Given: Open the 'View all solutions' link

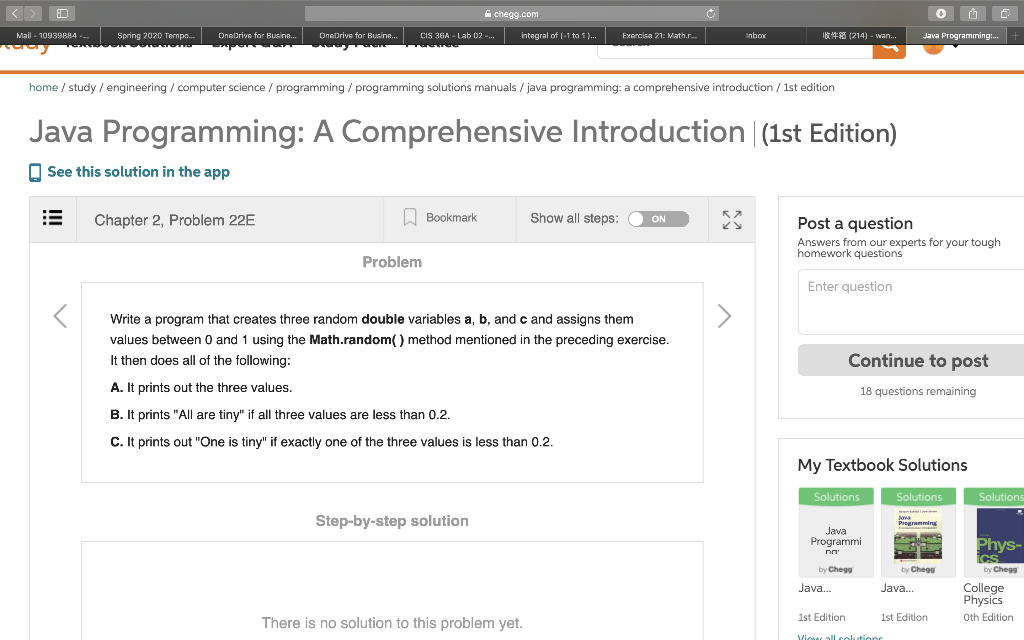Looking at the screenshot, I should point(840,636).
